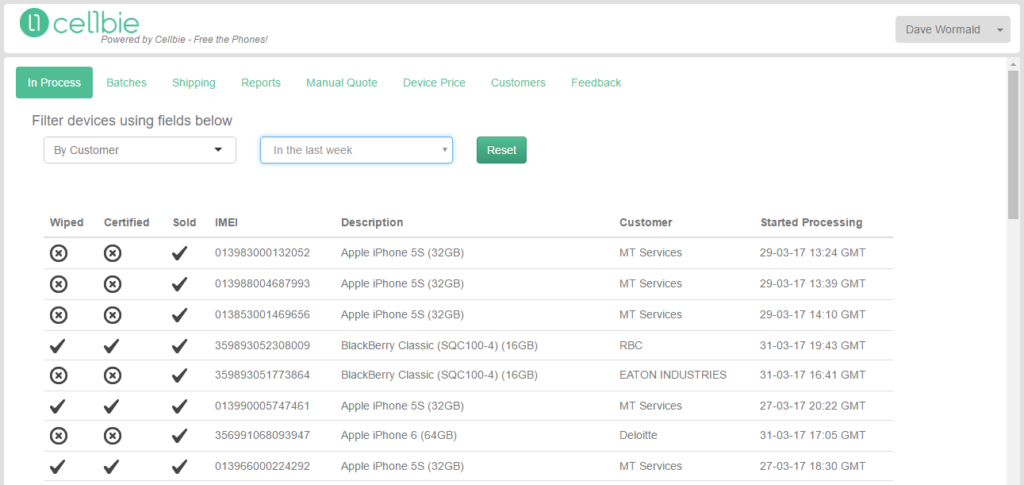This screenshot has width=1024, height=485.
Task: Click the Certified column header
Action: click(127, 223)
